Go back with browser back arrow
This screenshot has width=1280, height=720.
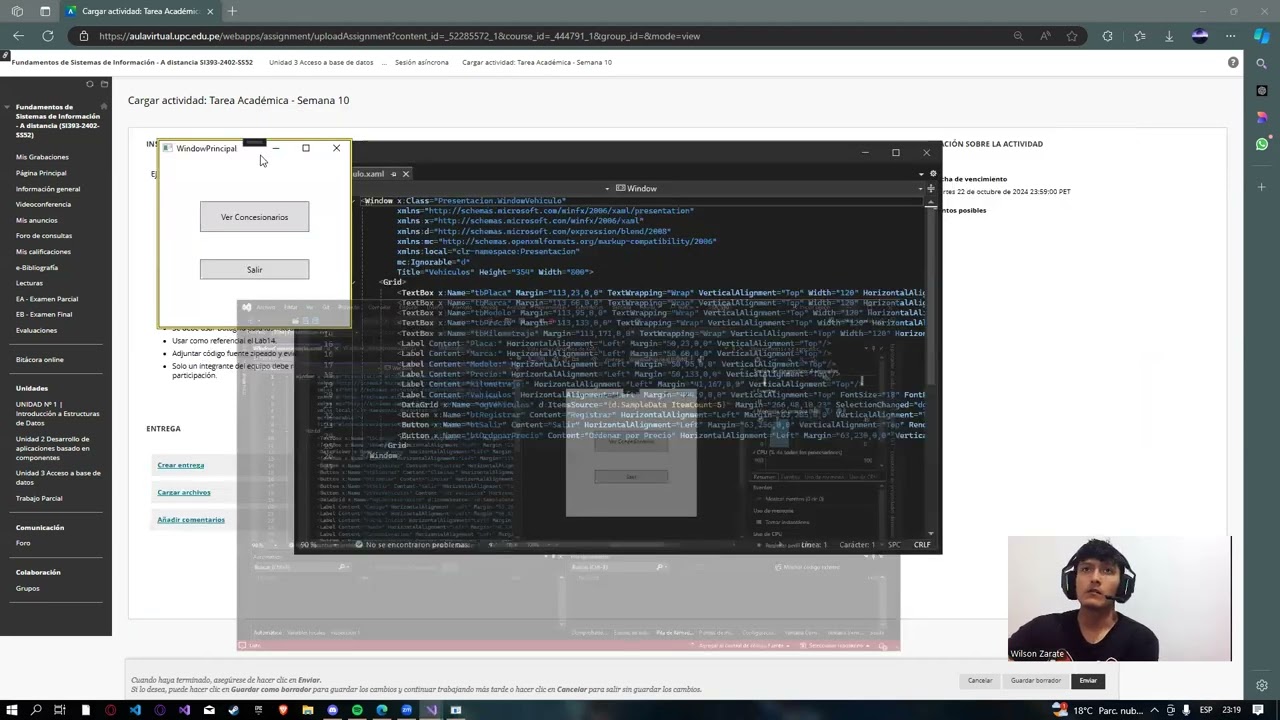[18, 36]
